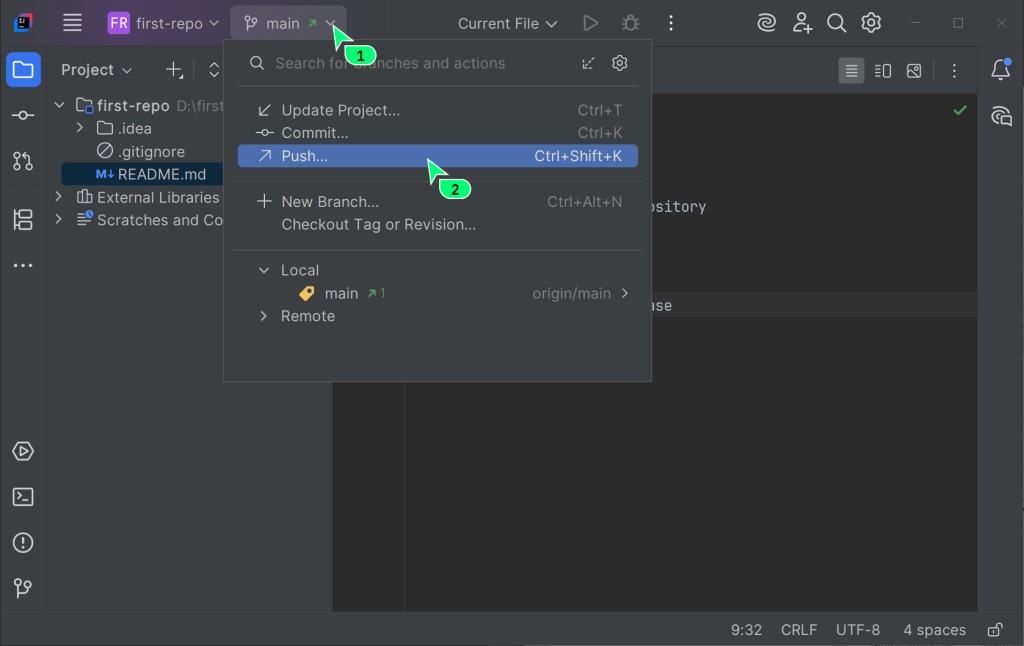Choose Commit... menu item
This screenshot has width=1024, height=646.
coord(438,133)
